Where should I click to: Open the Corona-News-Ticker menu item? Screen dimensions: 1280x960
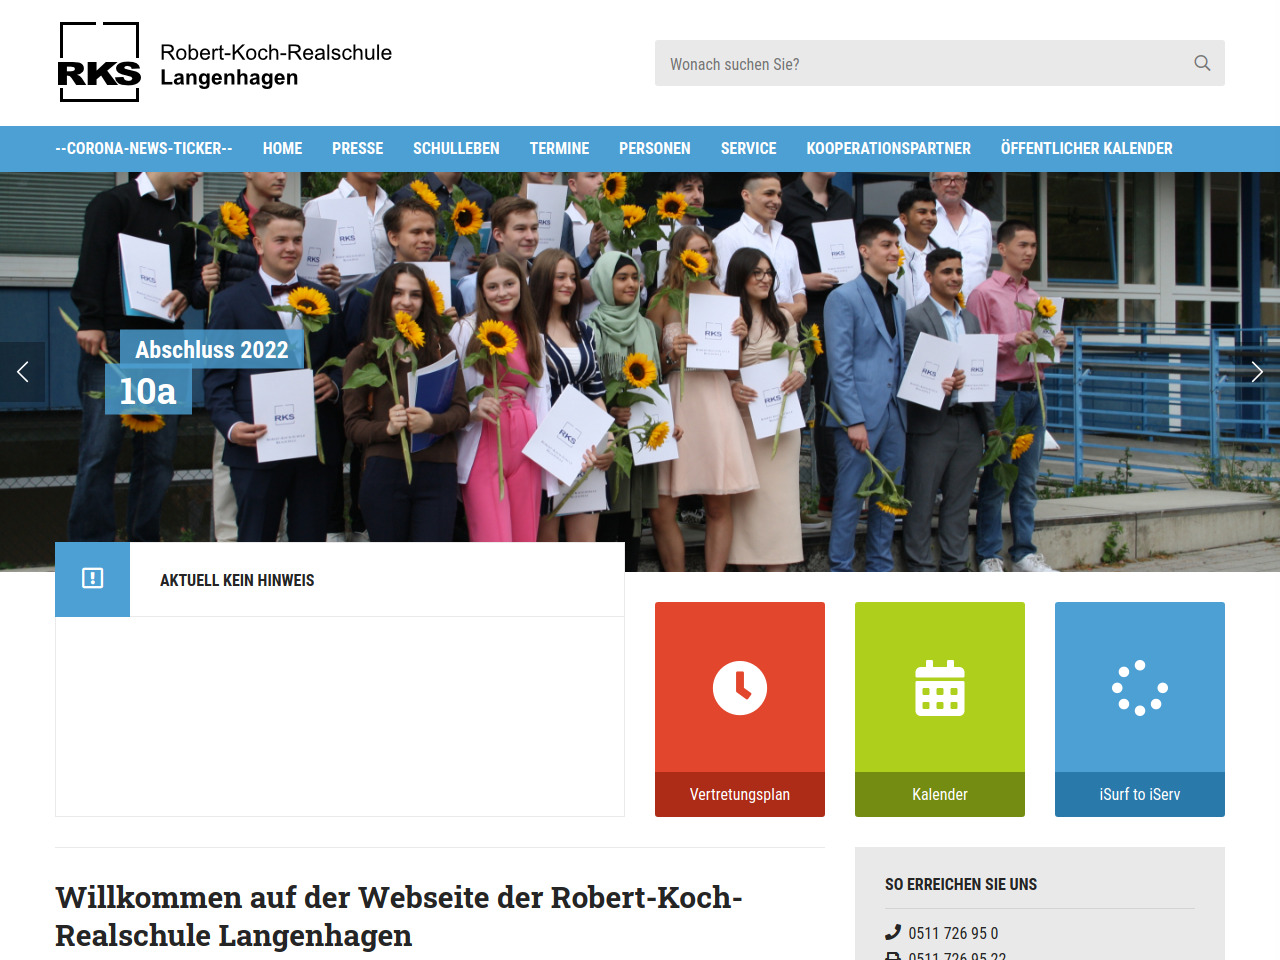pos(144,148)
